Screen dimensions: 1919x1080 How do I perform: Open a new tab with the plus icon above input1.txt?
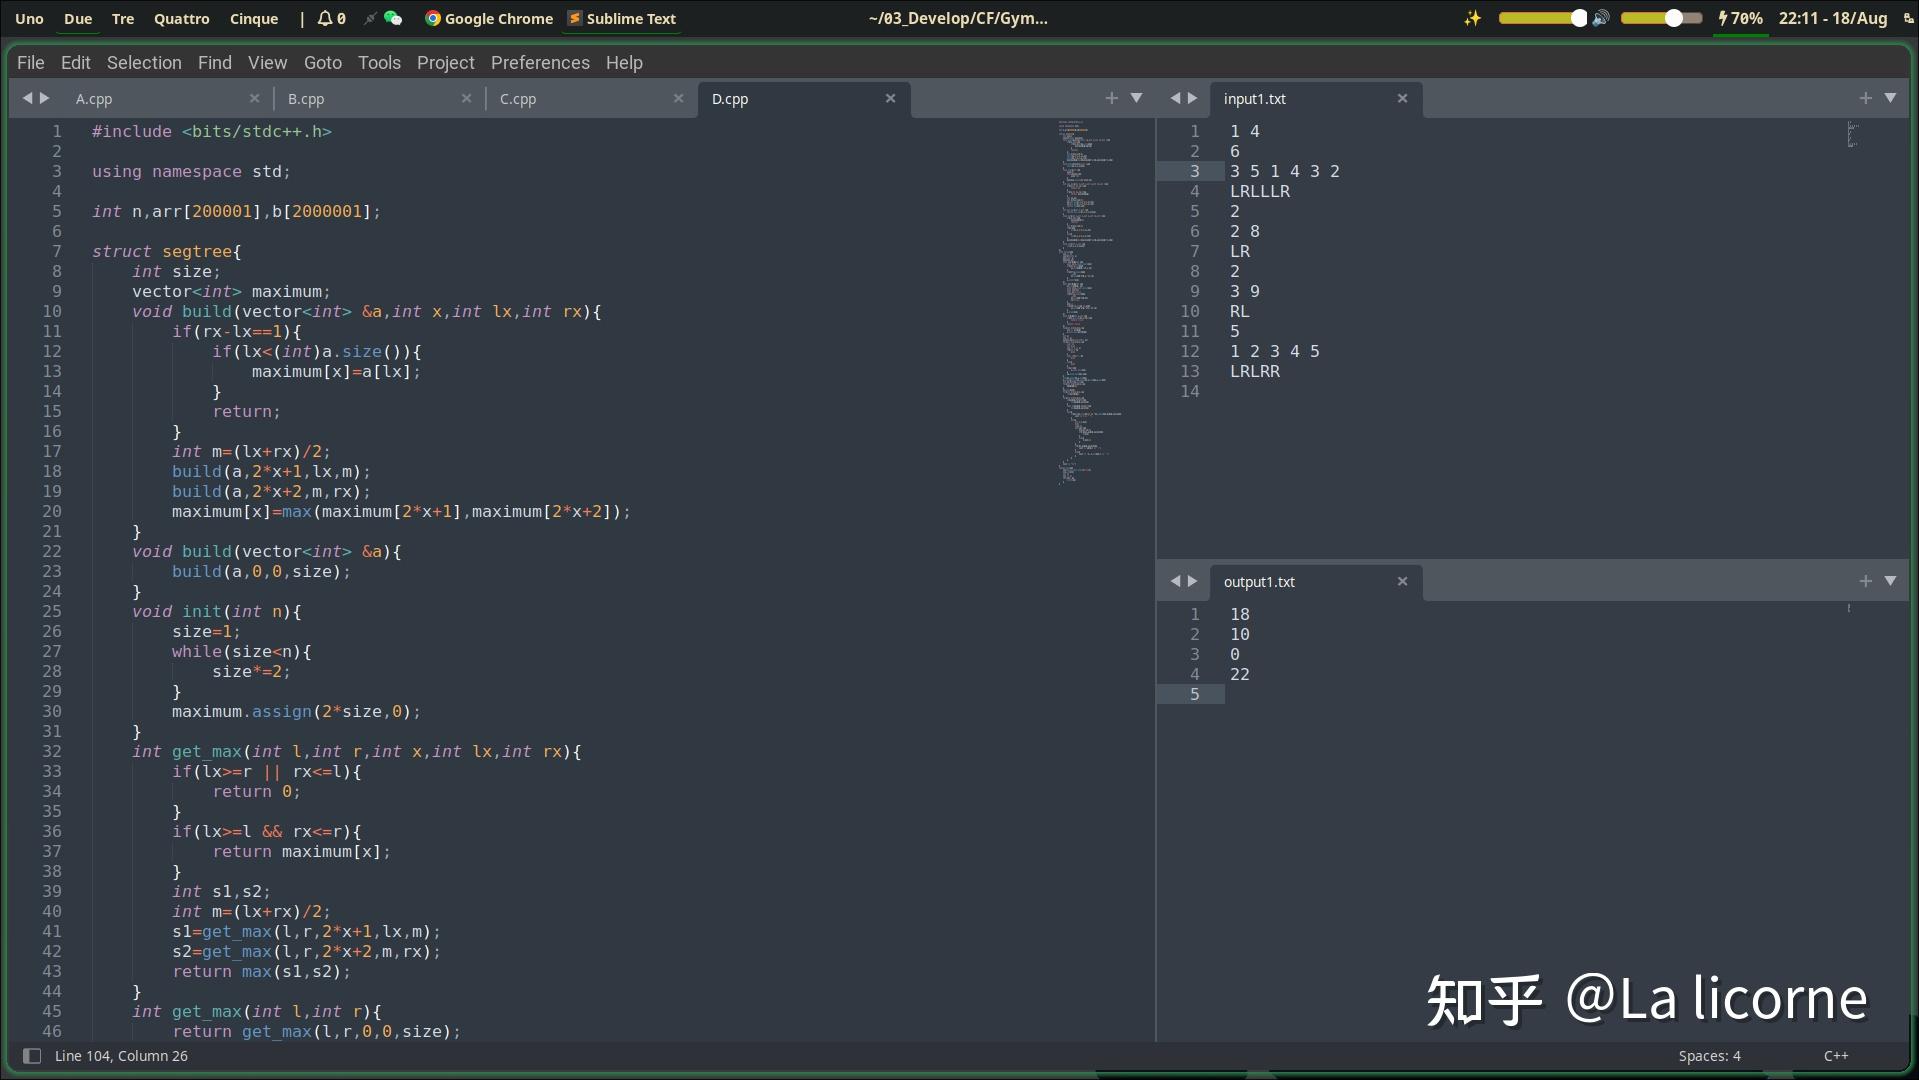tap(1864, 98)
